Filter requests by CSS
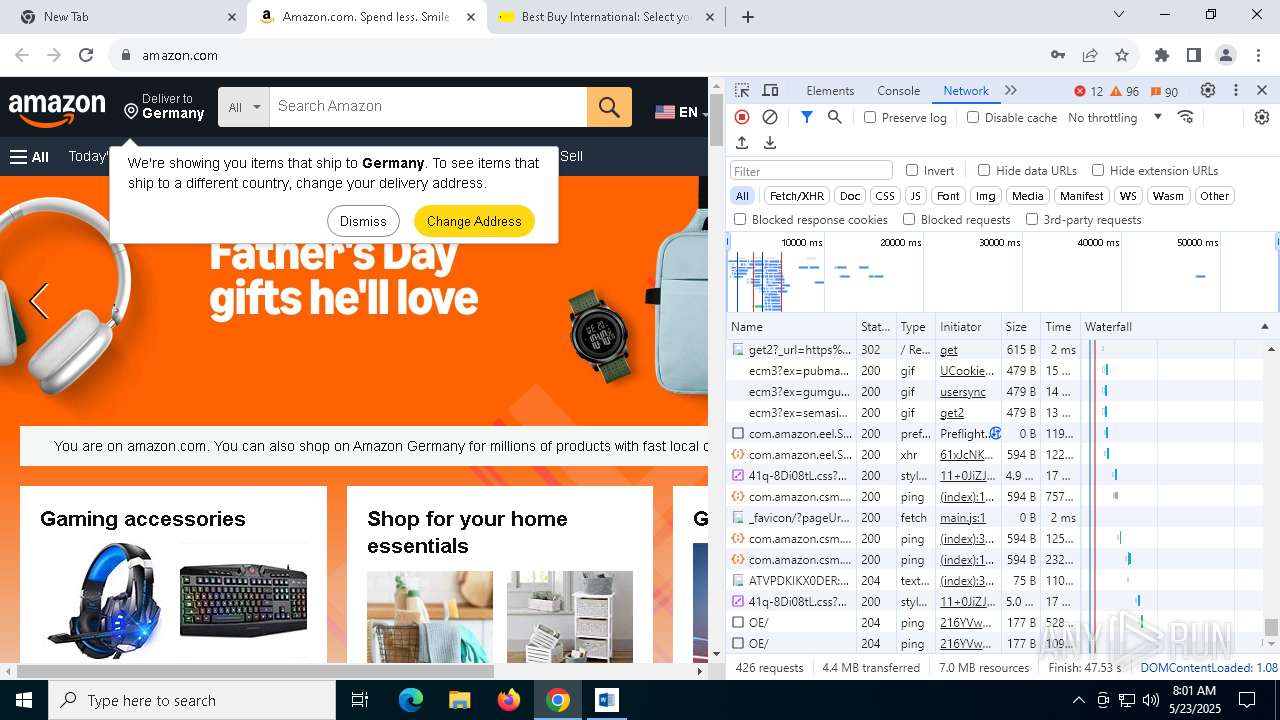This screenshot has height=720, width=1280. [x=885, y=196]
